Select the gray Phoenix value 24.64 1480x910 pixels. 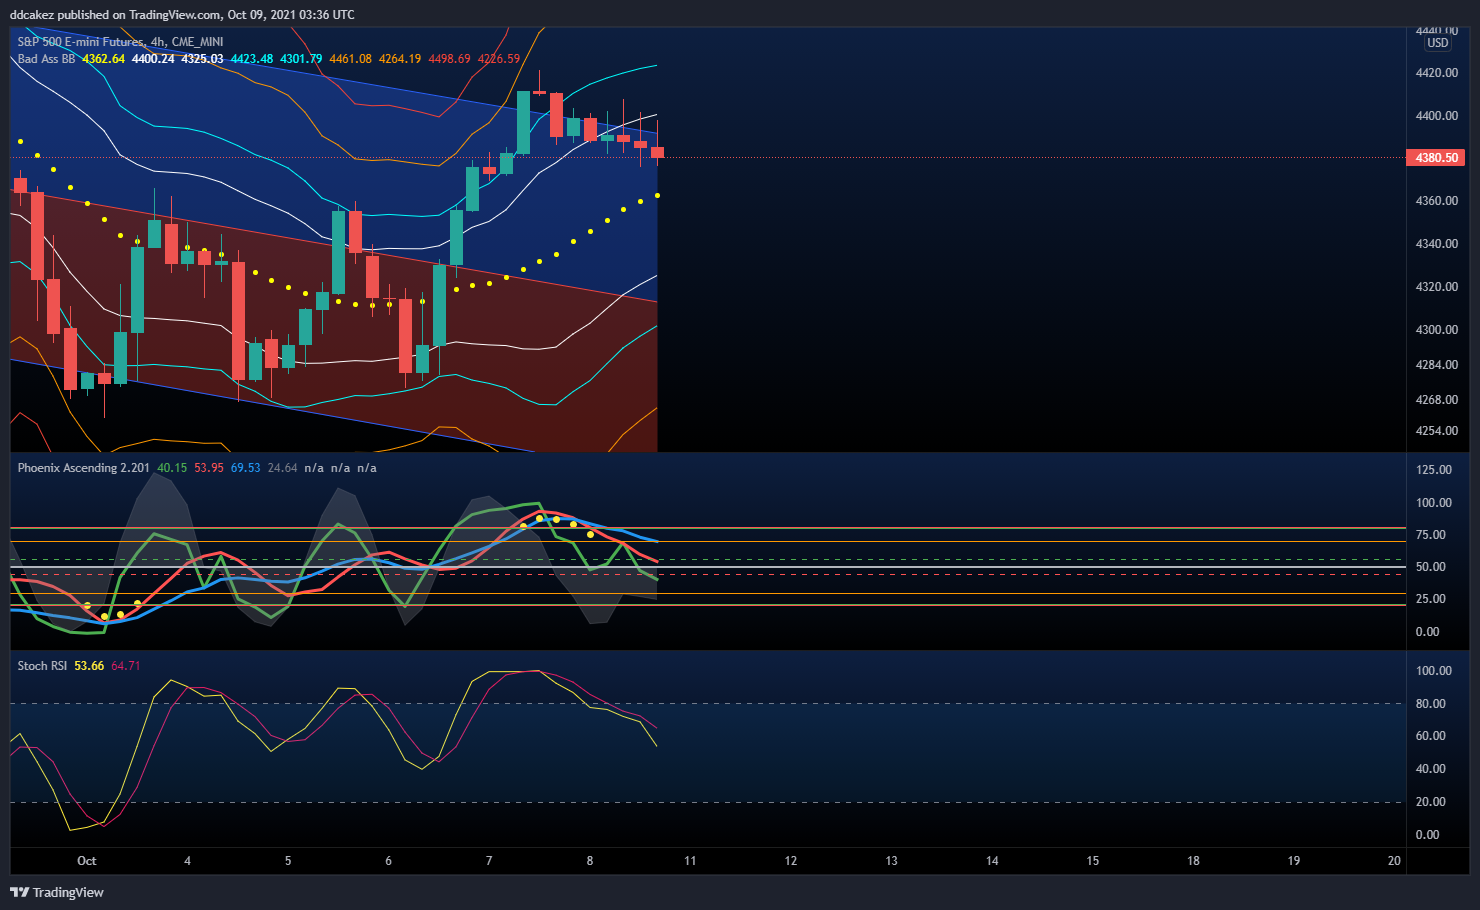click(x=283, y=468)
